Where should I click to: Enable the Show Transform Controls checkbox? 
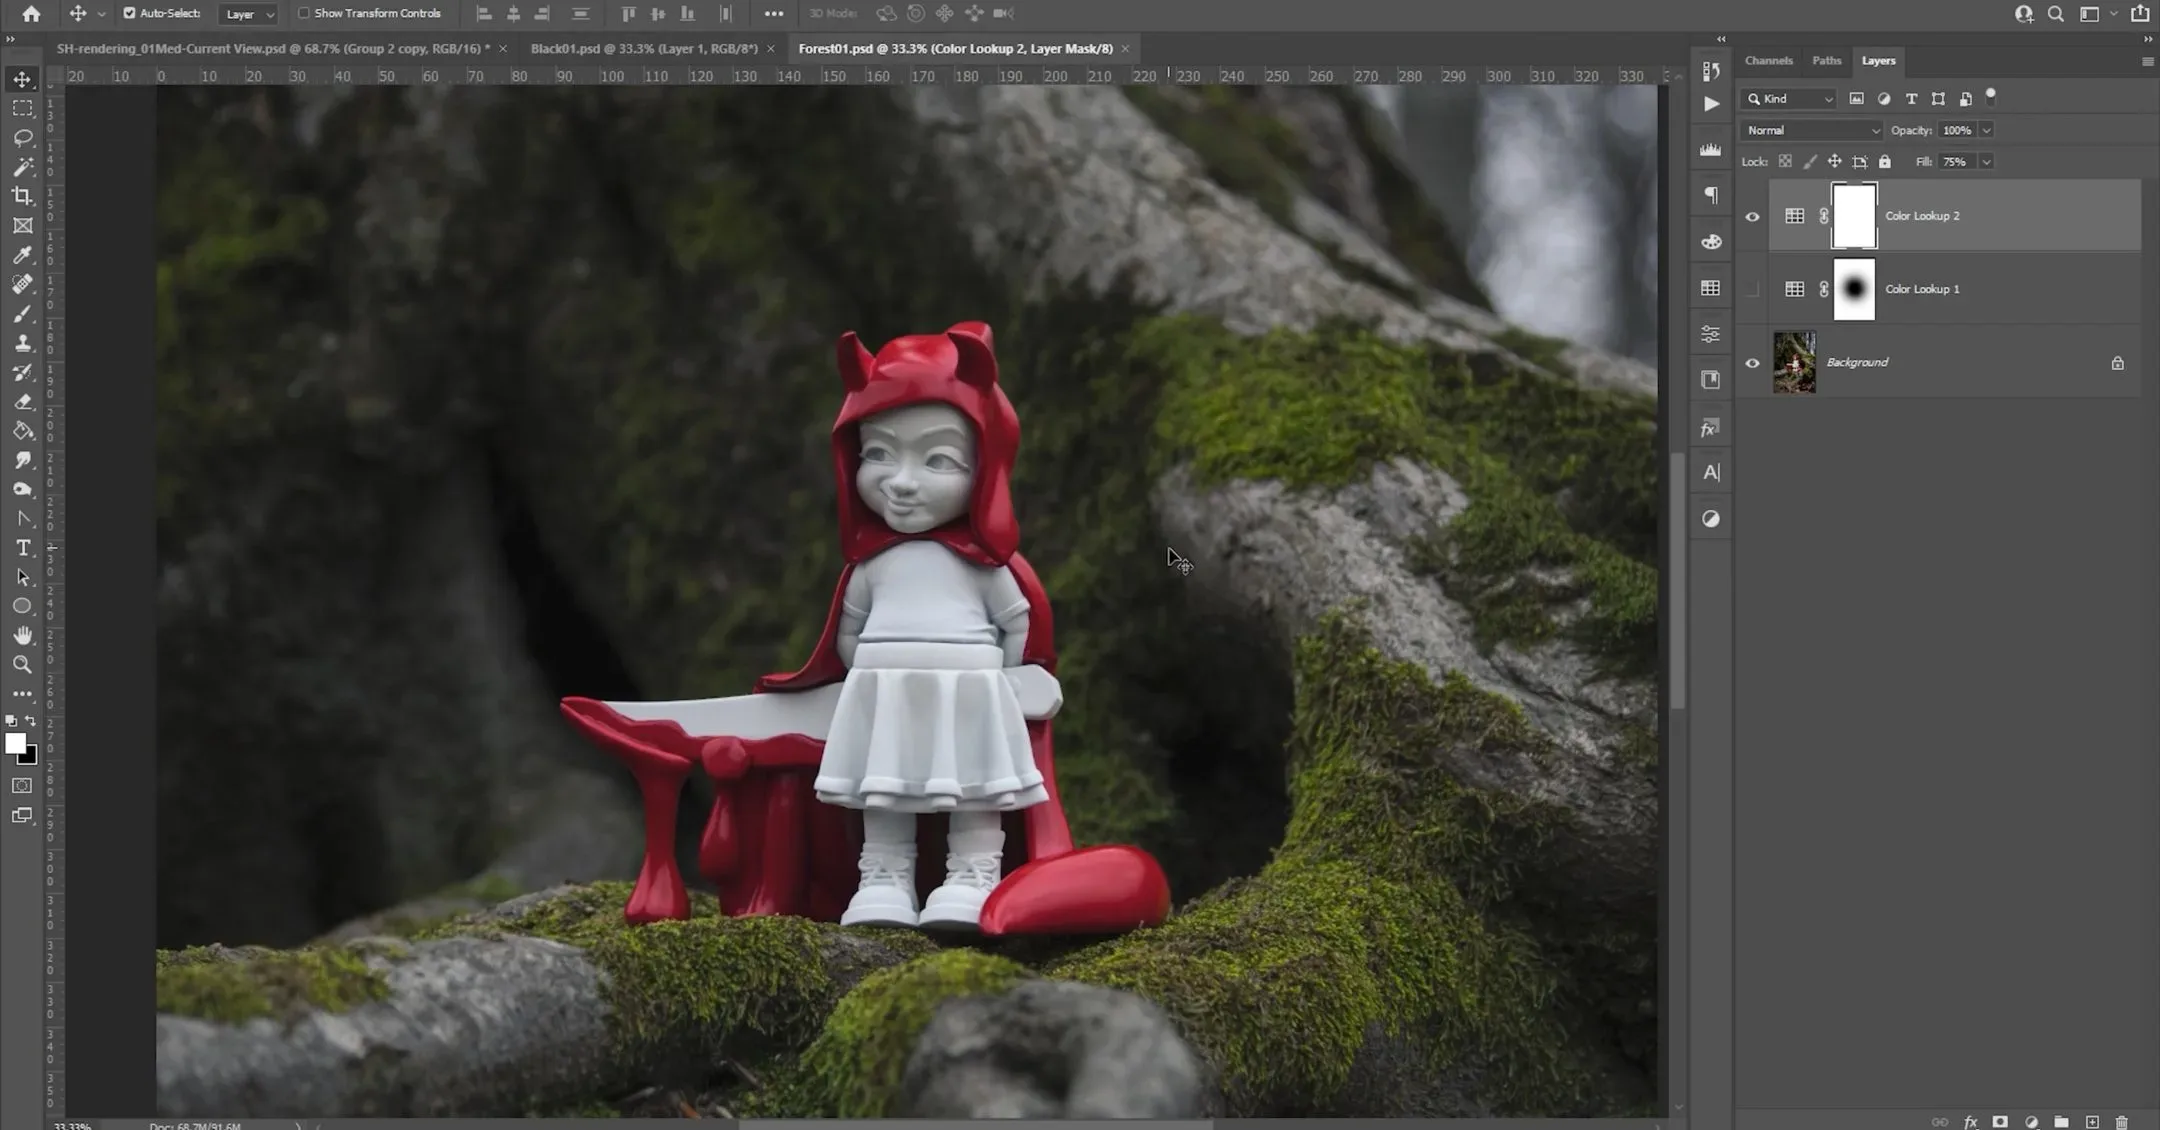[x=303, y=13]
